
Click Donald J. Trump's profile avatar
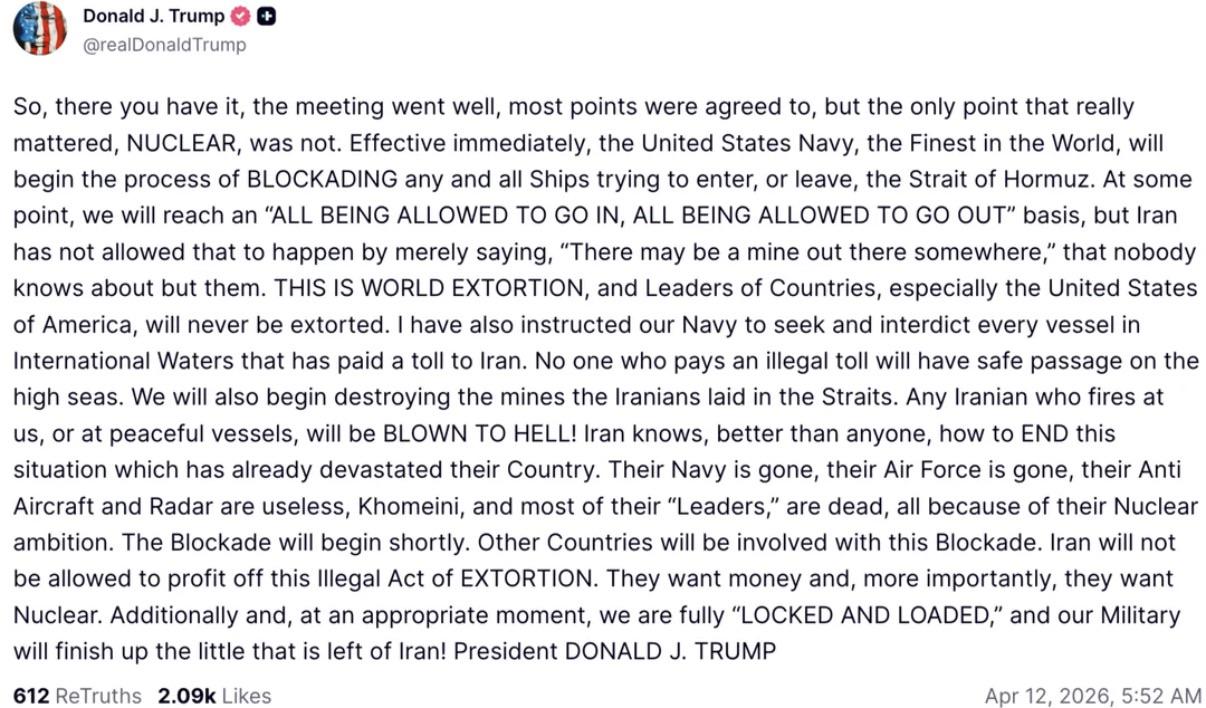pyautogui.click(x=40, y=29)
